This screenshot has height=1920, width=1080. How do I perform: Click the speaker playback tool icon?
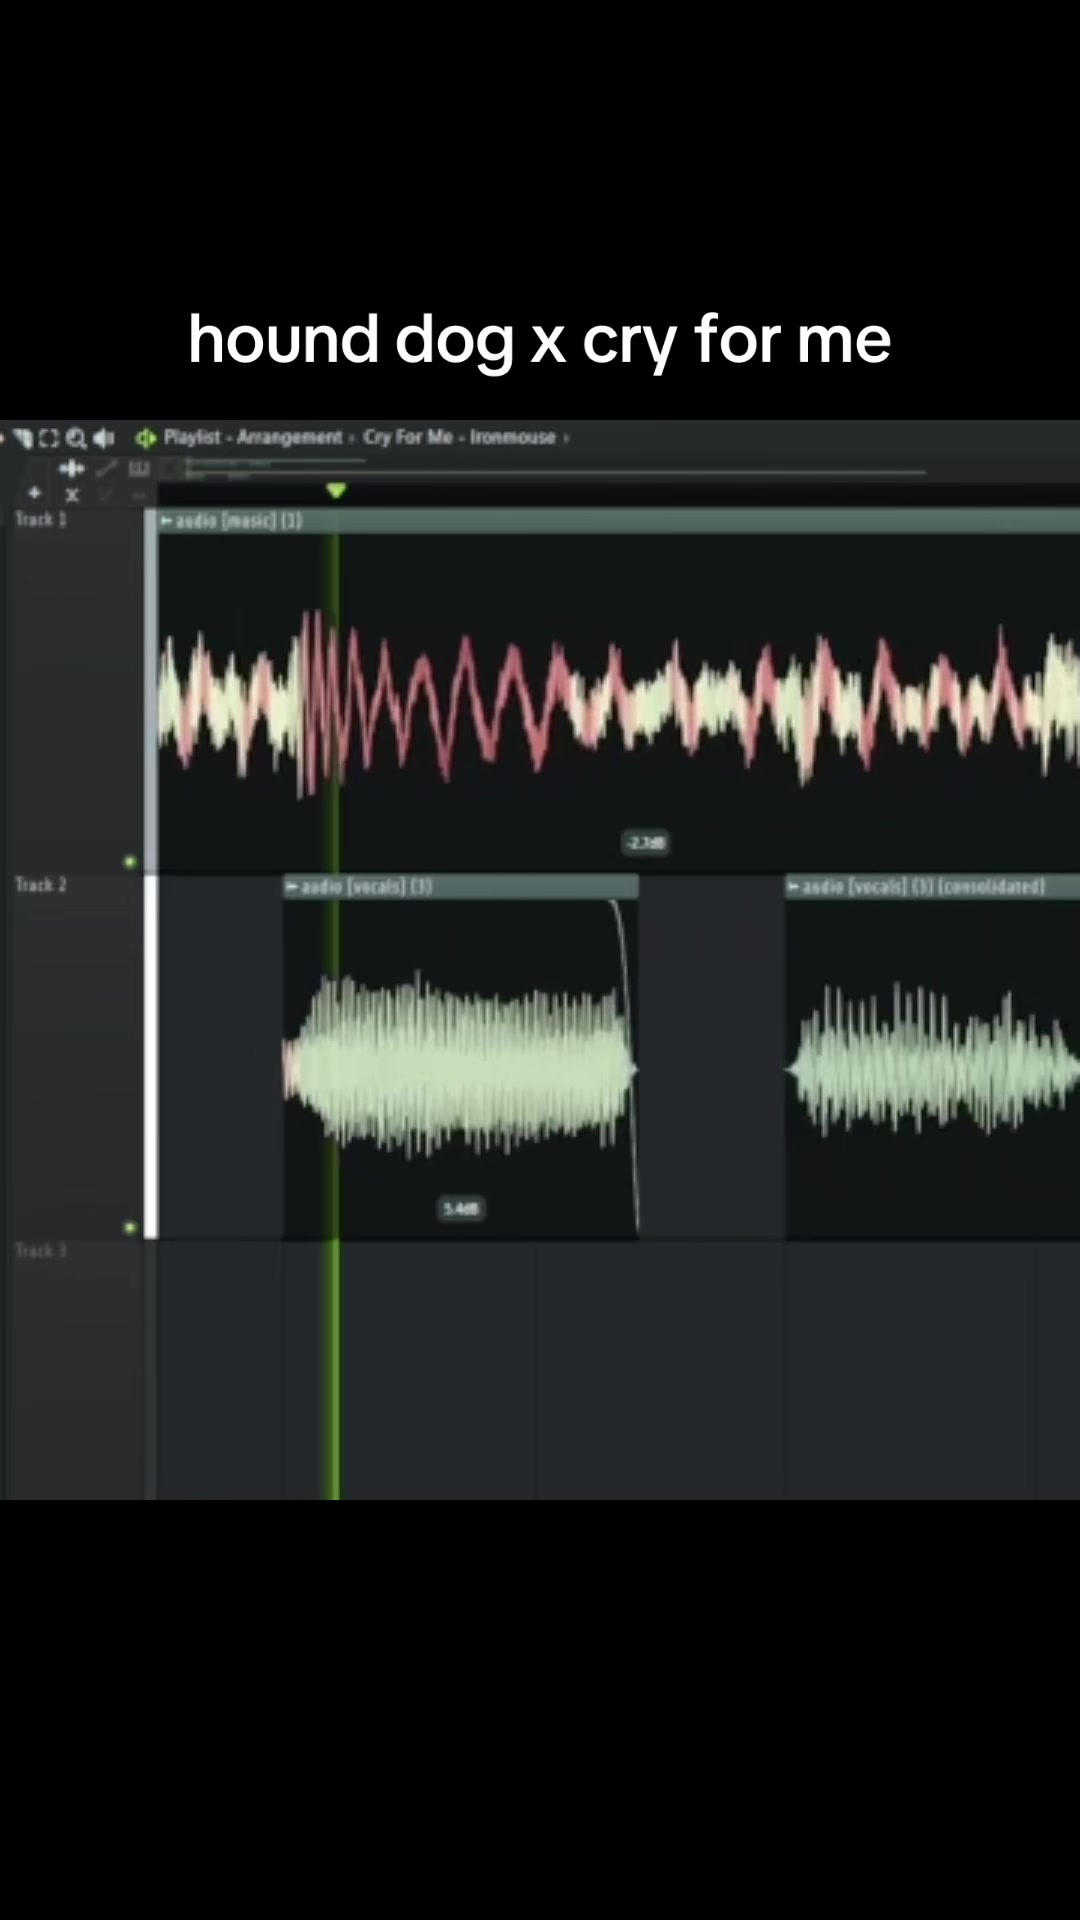point(103,438)
